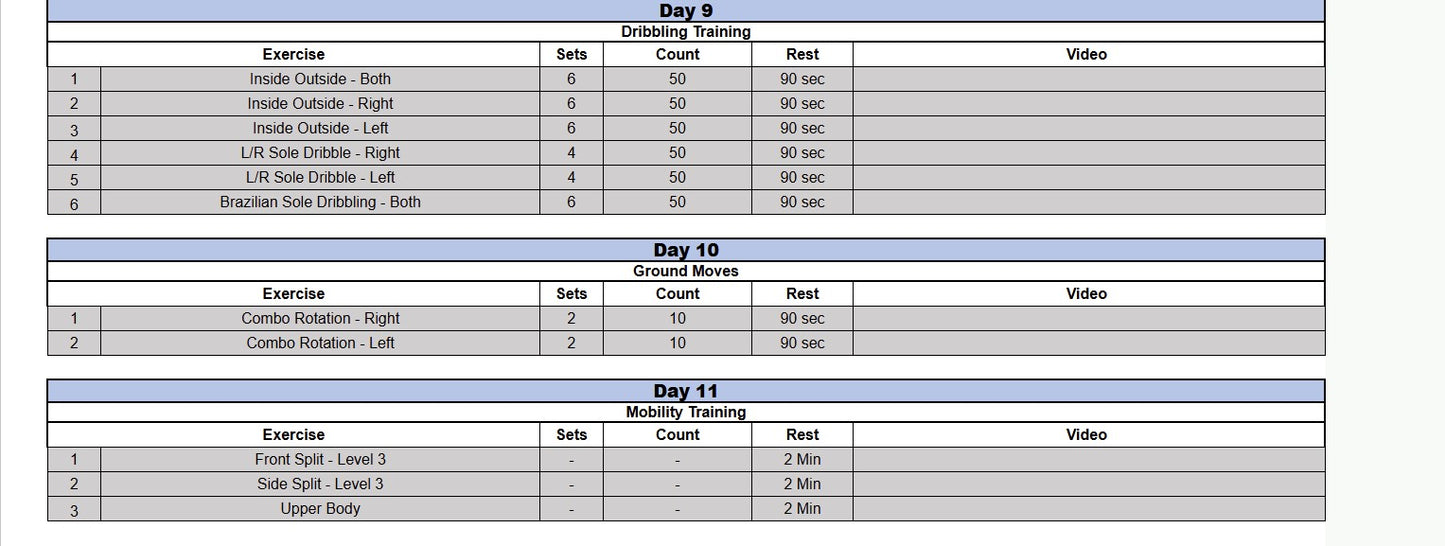This screenshot has width=1445, height=546.
Task: Click the Day 9 header cell
Action: tap(686, 11)
